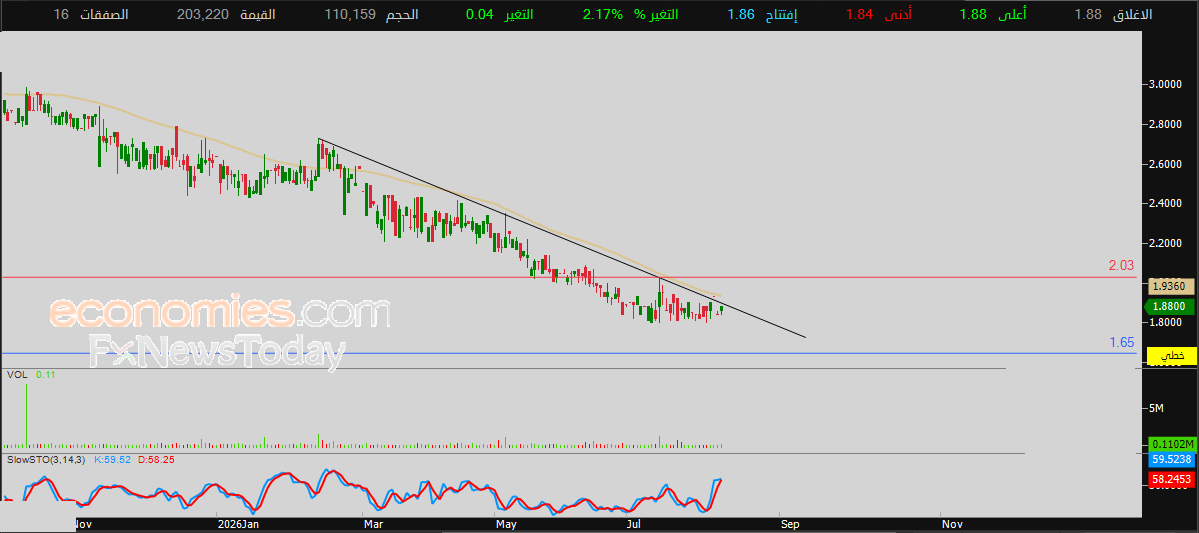Click the التغير % percentage change value
The image size is (1199, 533).
(x=603, y=15)
